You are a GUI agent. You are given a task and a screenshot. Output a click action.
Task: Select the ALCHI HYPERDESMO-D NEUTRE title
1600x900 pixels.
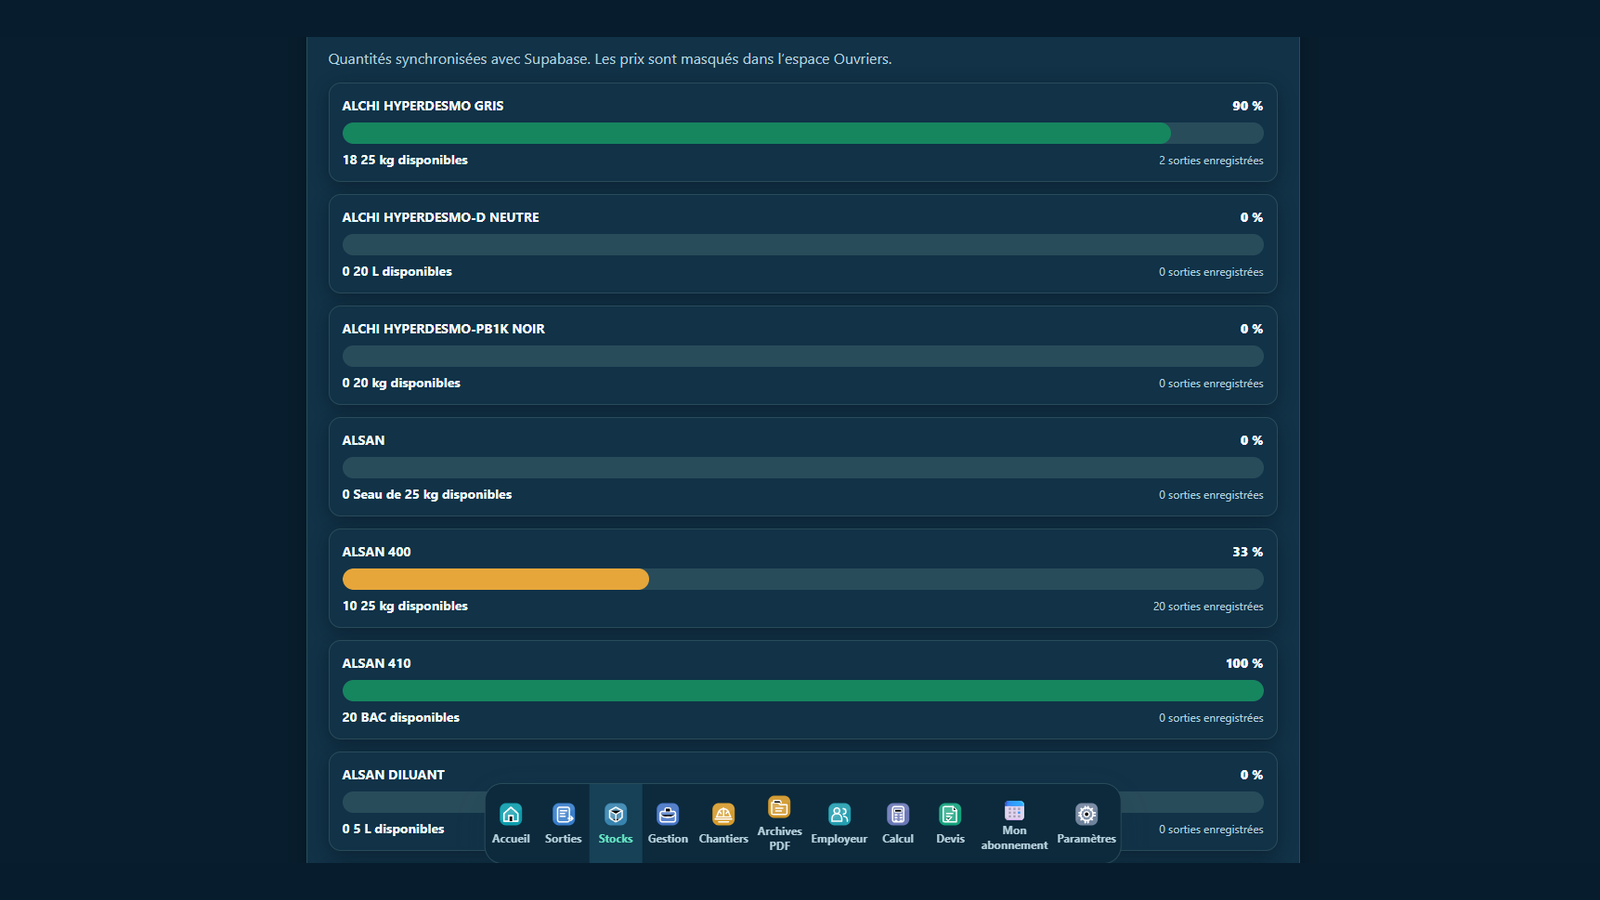(440, 217)
